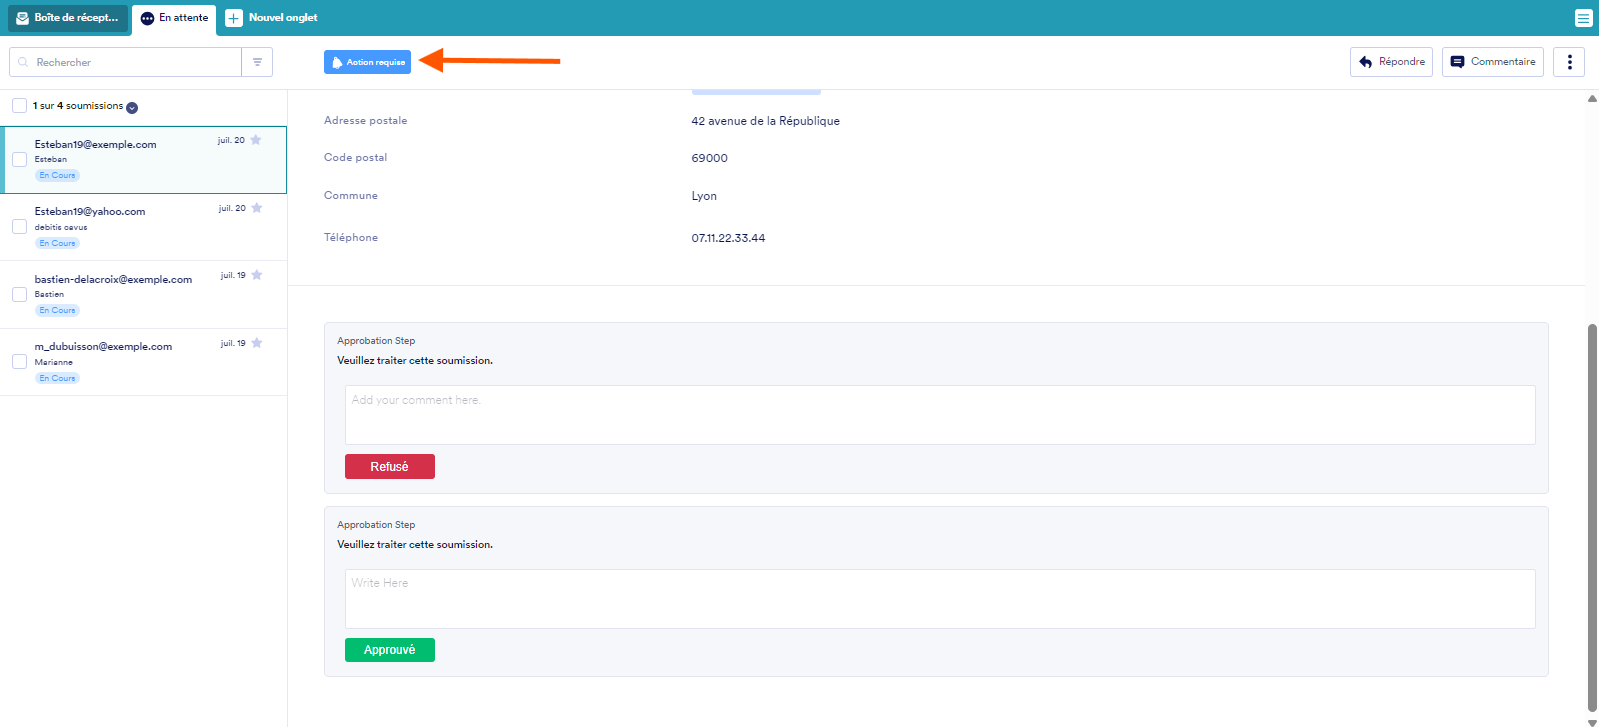The width and height of the screenshot is (1599, 727).
Task: Check the select-all submissions checkbox
Action: (x=19, y=106)
